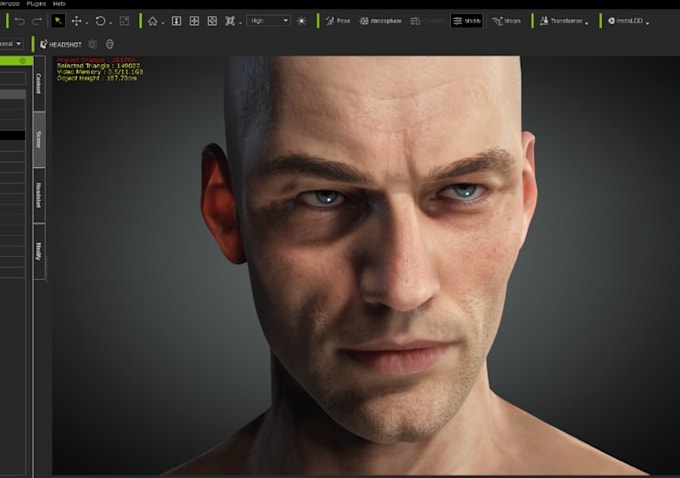The height and width of the screenshot is (478, 680).
Task: Open the Window menu
Action: (10, 3)
